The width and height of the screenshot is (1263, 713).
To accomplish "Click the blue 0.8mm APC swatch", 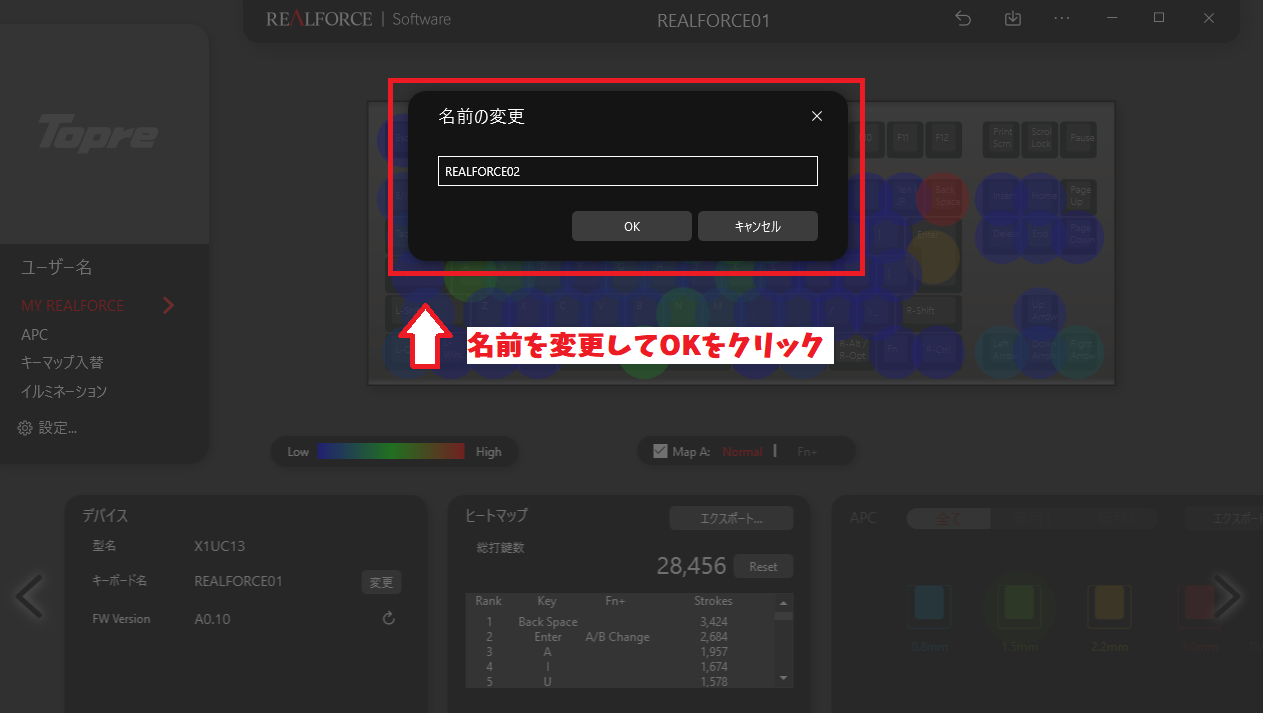I will point(930,603).
